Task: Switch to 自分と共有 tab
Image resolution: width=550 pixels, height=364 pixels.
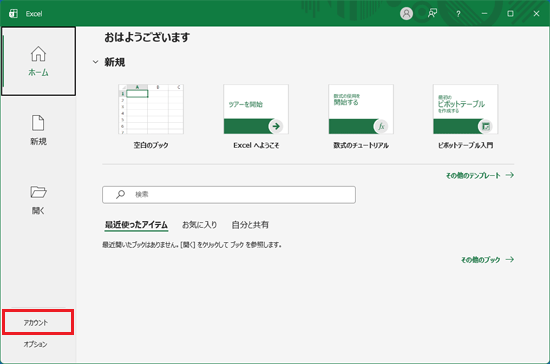Action: (250, 225)
